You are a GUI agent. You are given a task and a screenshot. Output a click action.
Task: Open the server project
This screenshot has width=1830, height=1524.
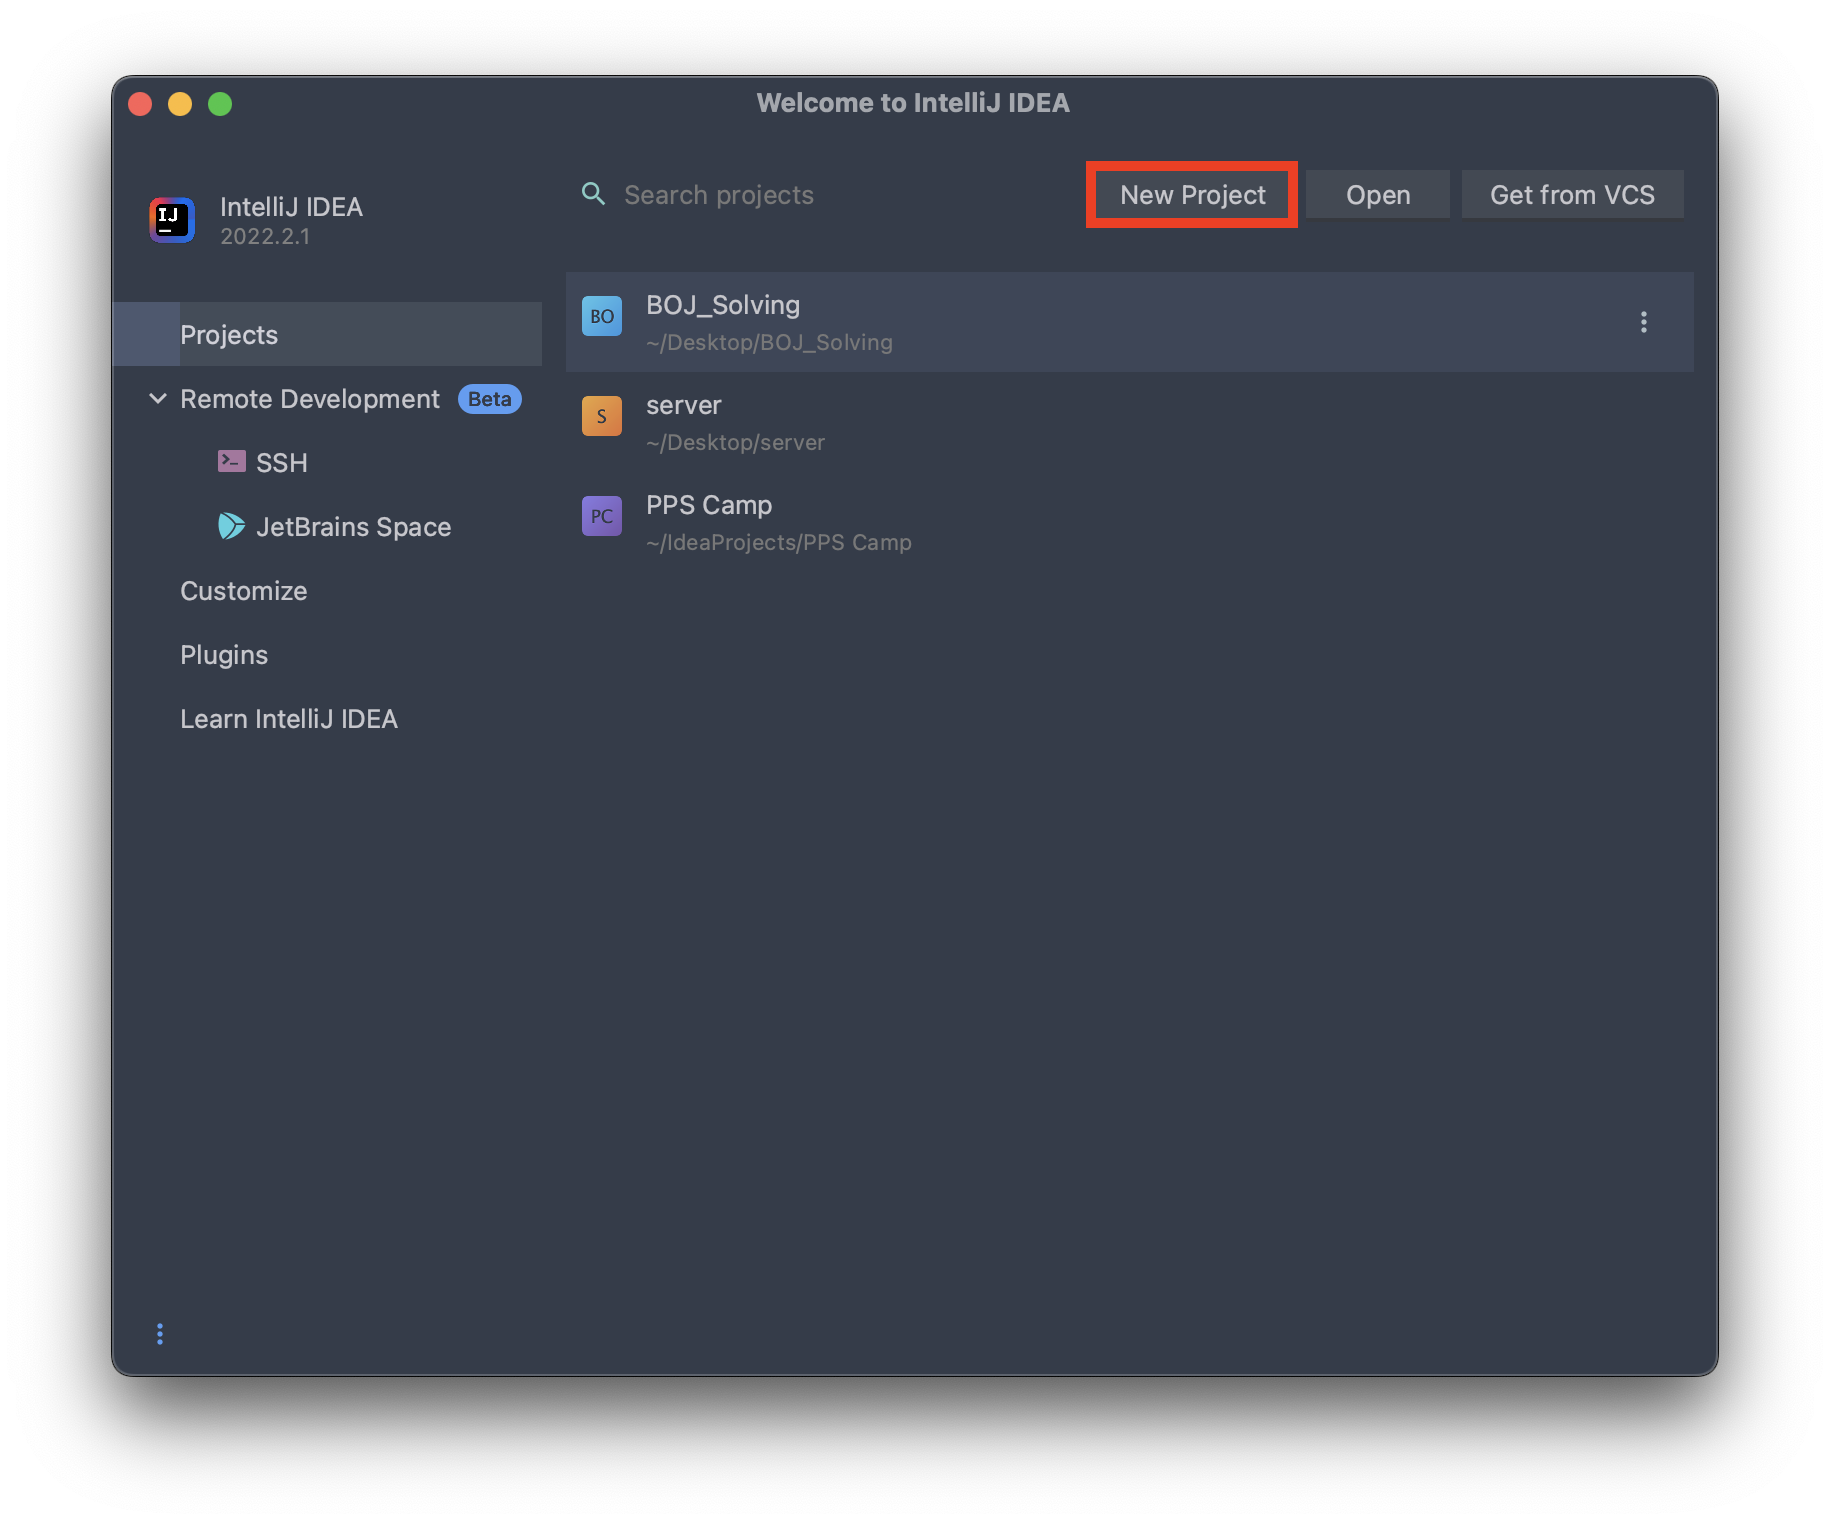(x=1130, y=422)
